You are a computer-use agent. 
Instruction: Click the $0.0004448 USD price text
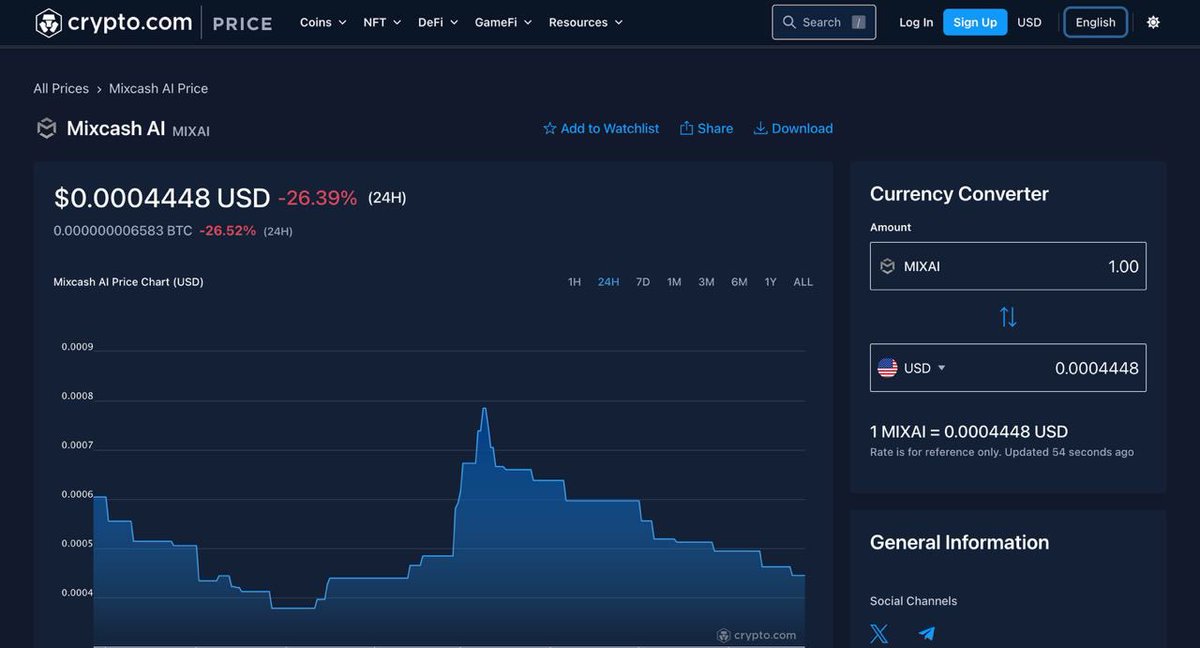pyautogui.click(x=162, y=198)
